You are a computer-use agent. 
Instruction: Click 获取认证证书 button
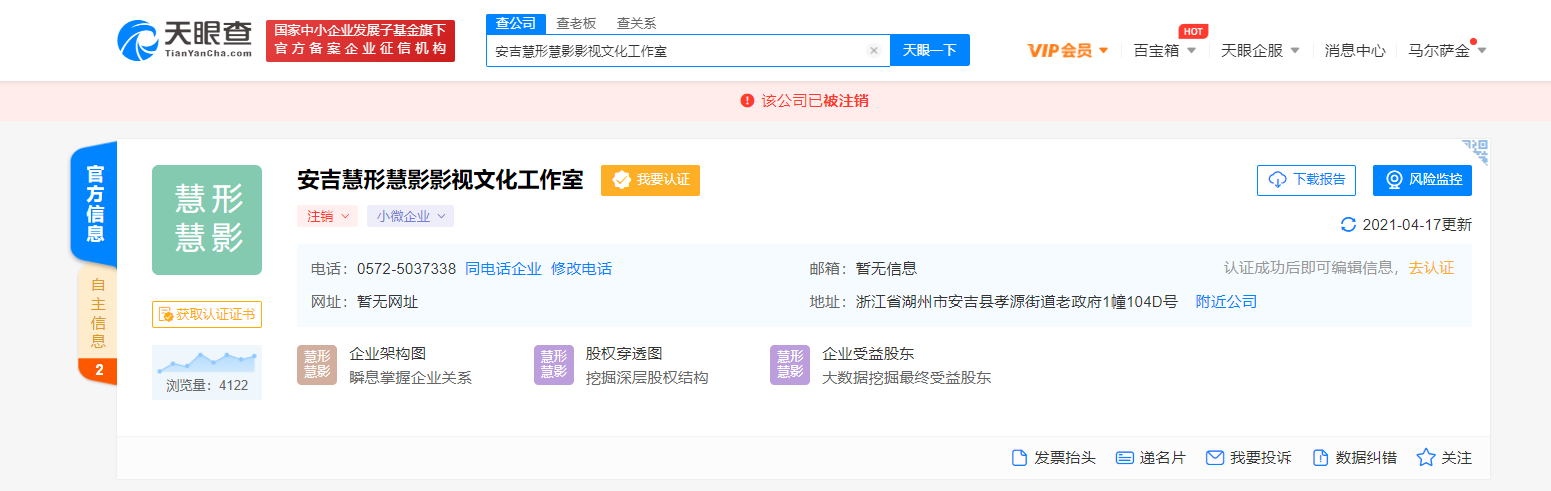[x=207, y=314]
